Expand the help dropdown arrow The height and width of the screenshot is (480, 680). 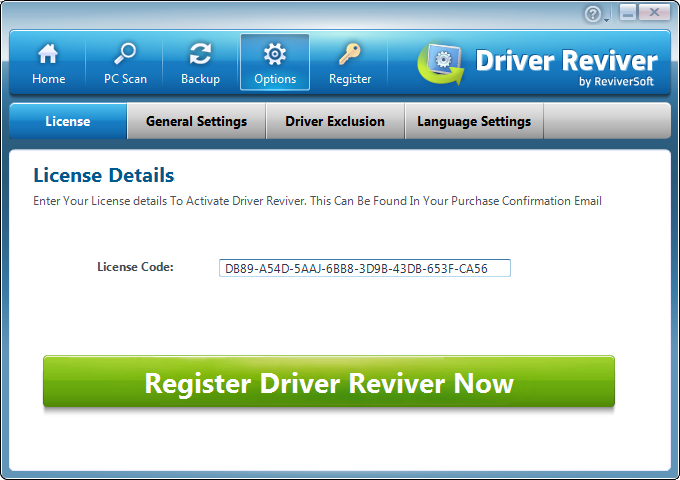pyautogui.click(x=606, y=19)
